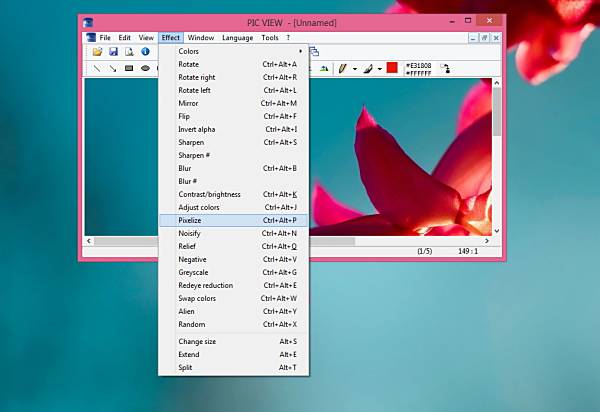Select the ellipse drawing tool
600x412 pixels.
pyautogui.click(x=145, y=68)
